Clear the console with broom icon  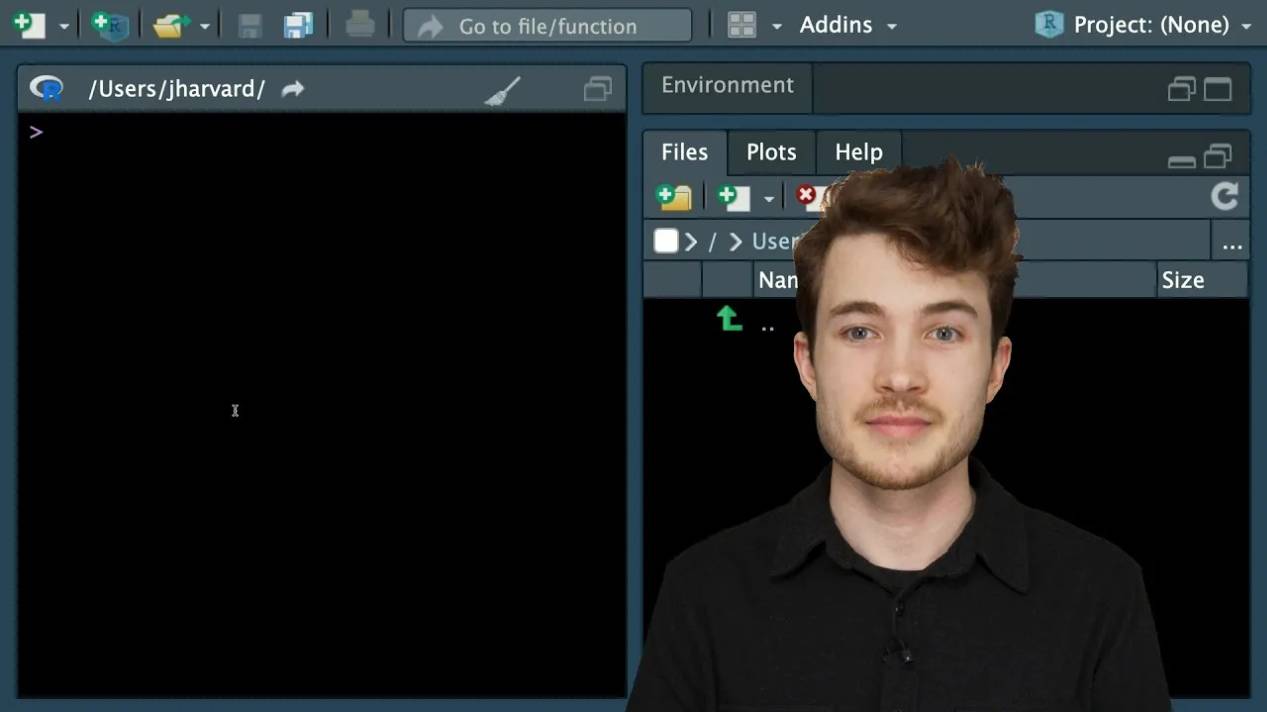click(x=502, y=91)
